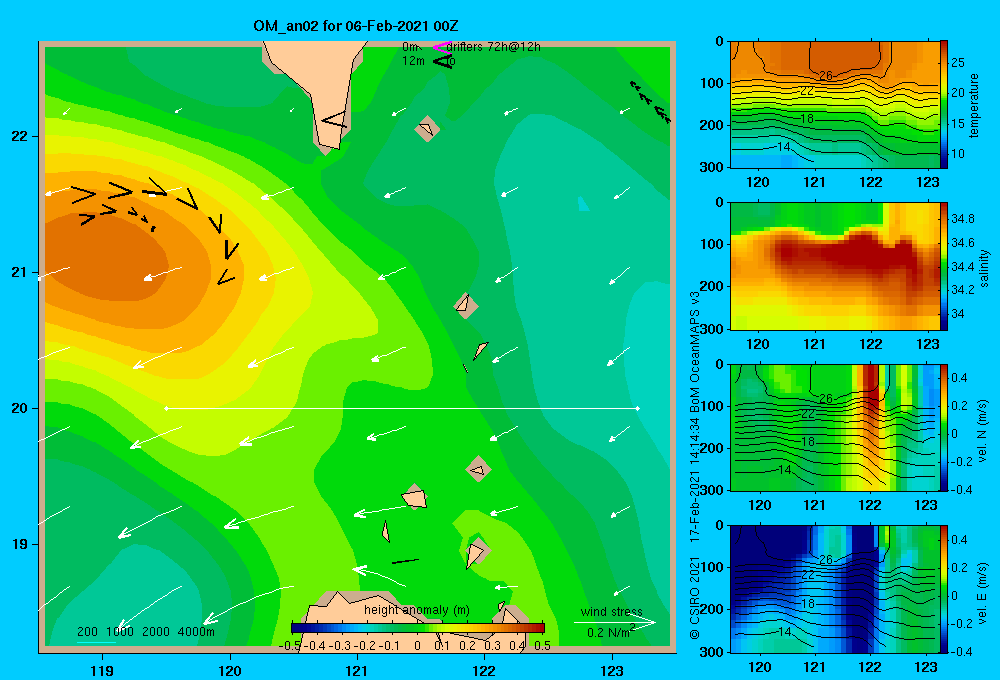The height and width of the screenshot is (680, 1000).
Task: Click the '25' temperature scale tick
Action: click(x=958, y=63)
